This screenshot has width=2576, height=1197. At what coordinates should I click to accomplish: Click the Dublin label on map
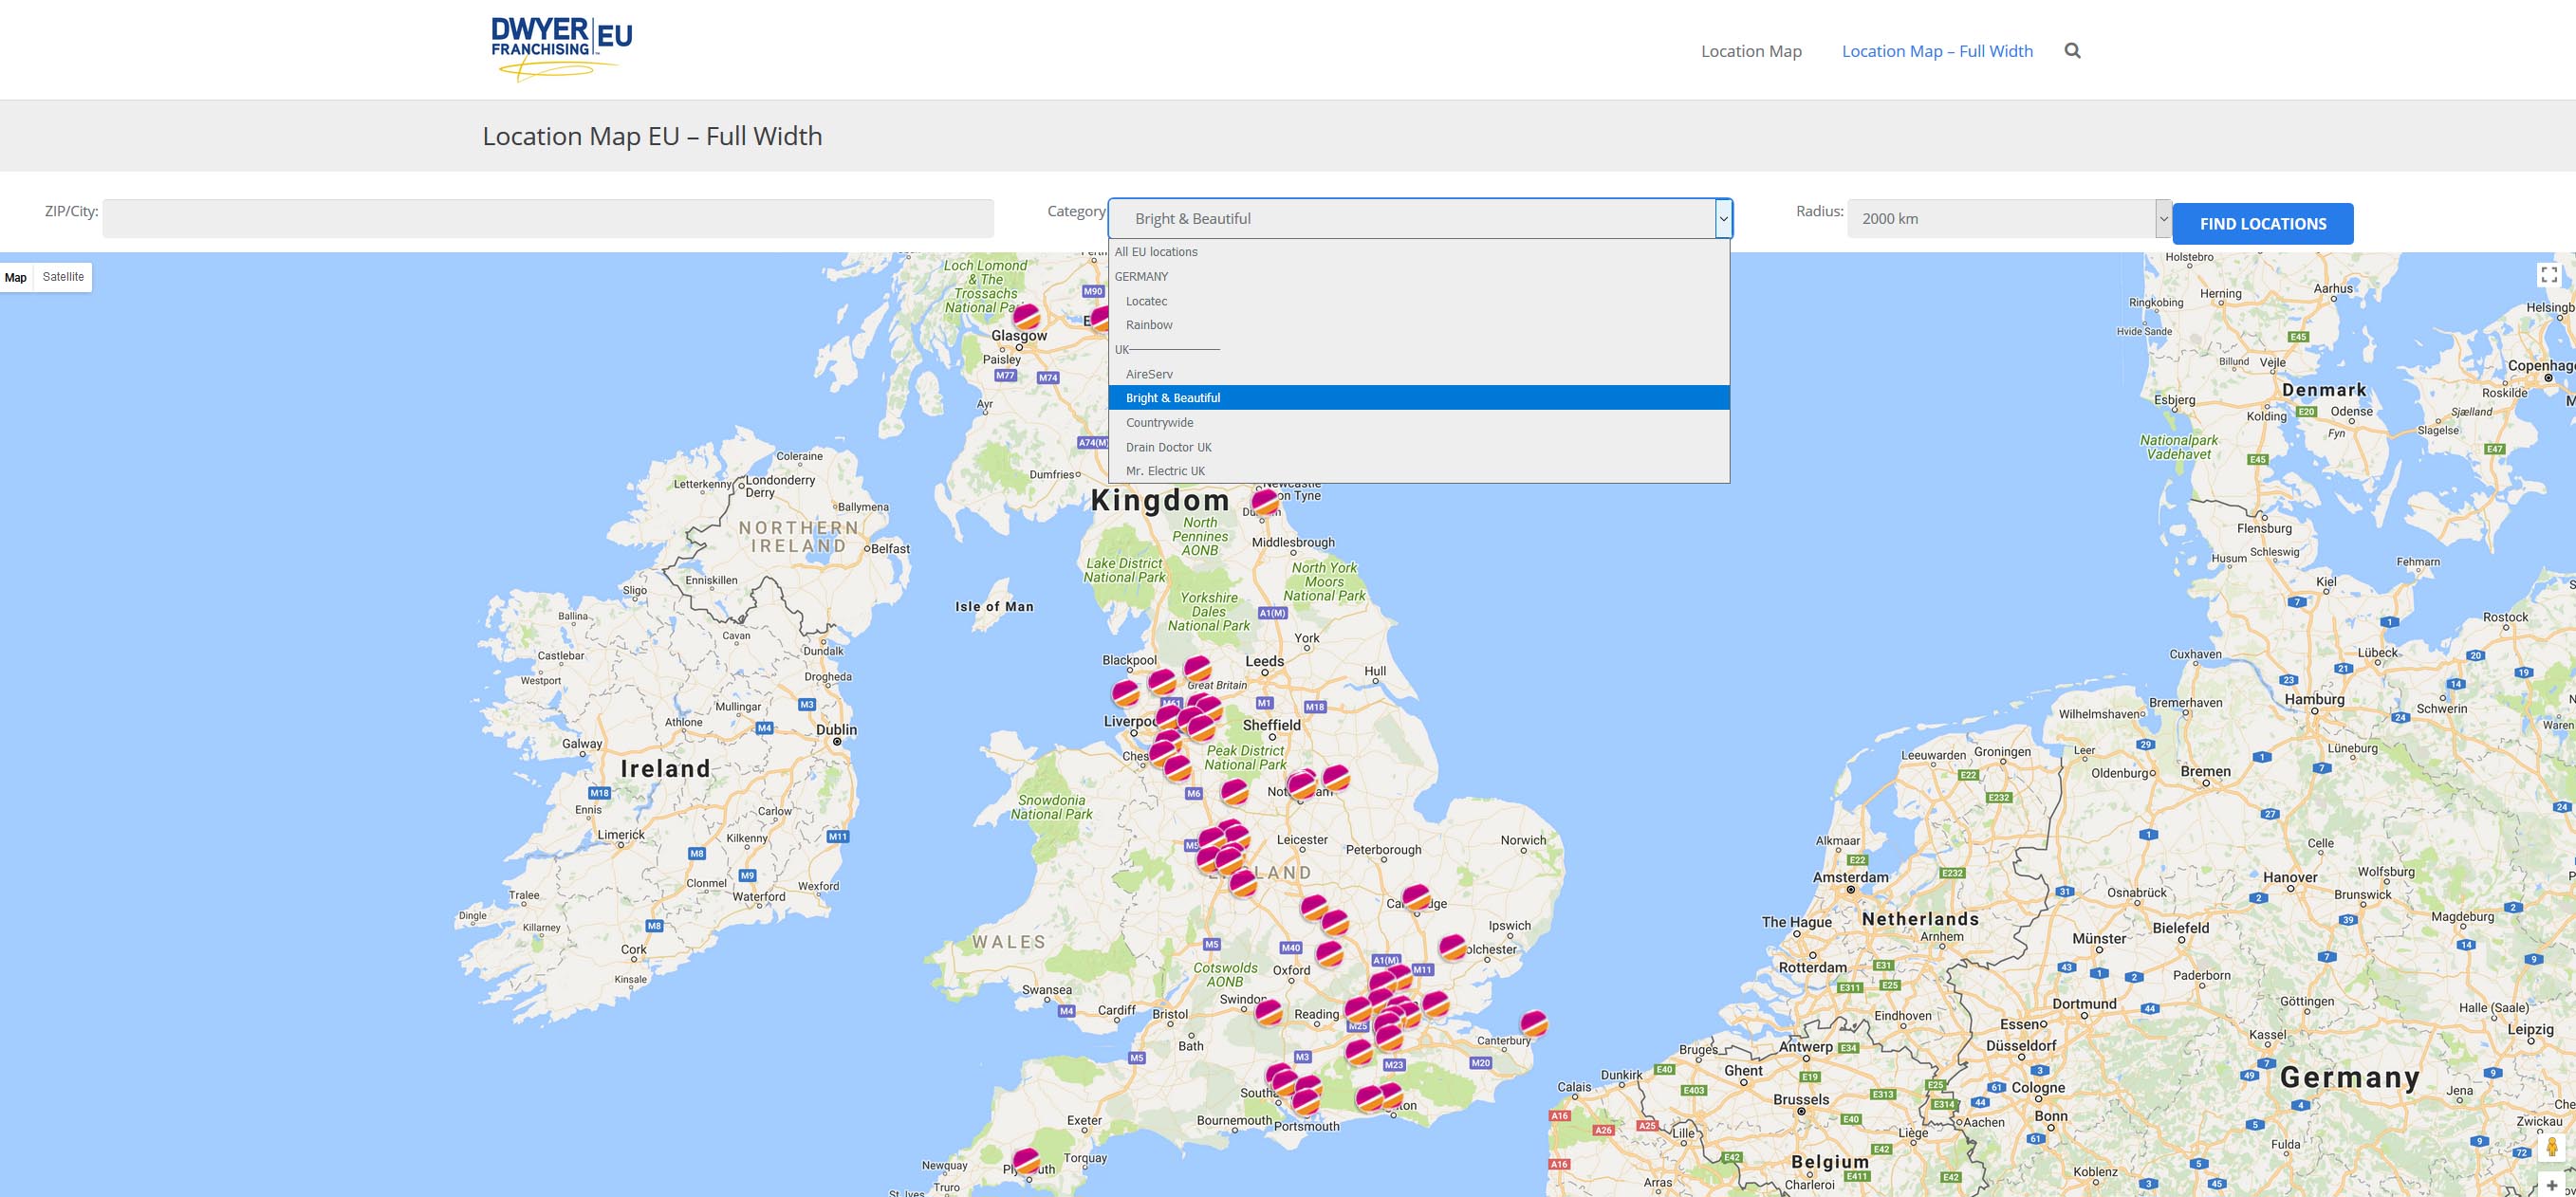[x=836, y=730]
